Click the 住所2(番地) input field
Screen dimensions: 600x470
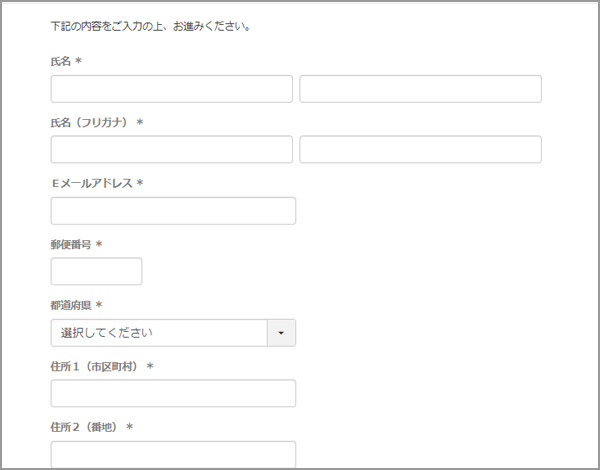(173, 455)
